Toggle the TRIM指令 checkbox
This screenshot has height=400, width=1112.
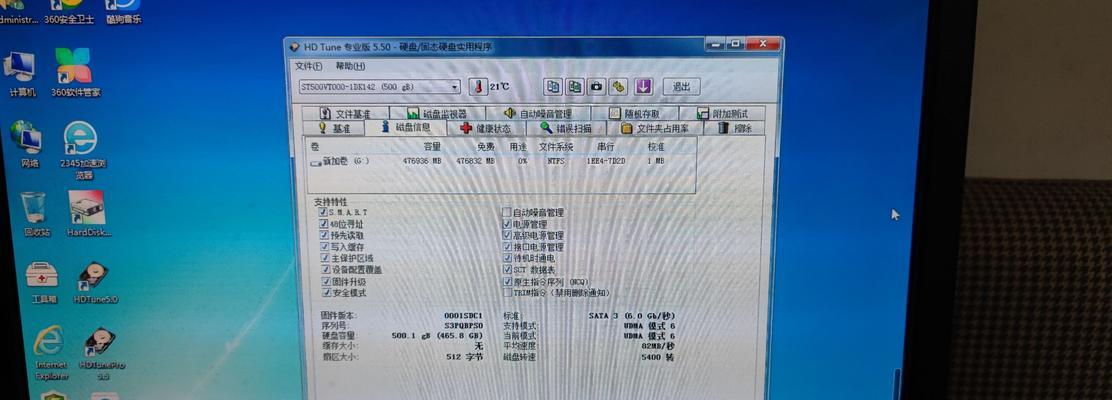point(506,292)
